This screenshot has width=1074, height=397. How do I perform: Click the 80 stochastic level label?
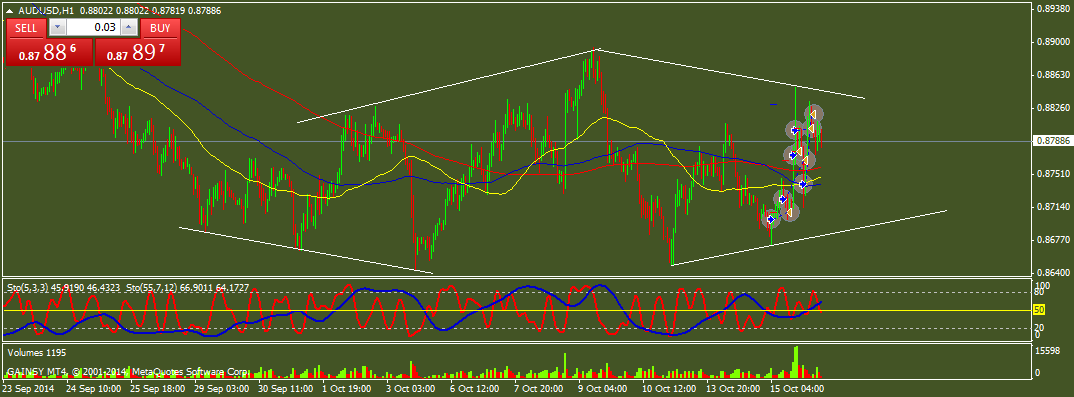(x=1040, y=292)
